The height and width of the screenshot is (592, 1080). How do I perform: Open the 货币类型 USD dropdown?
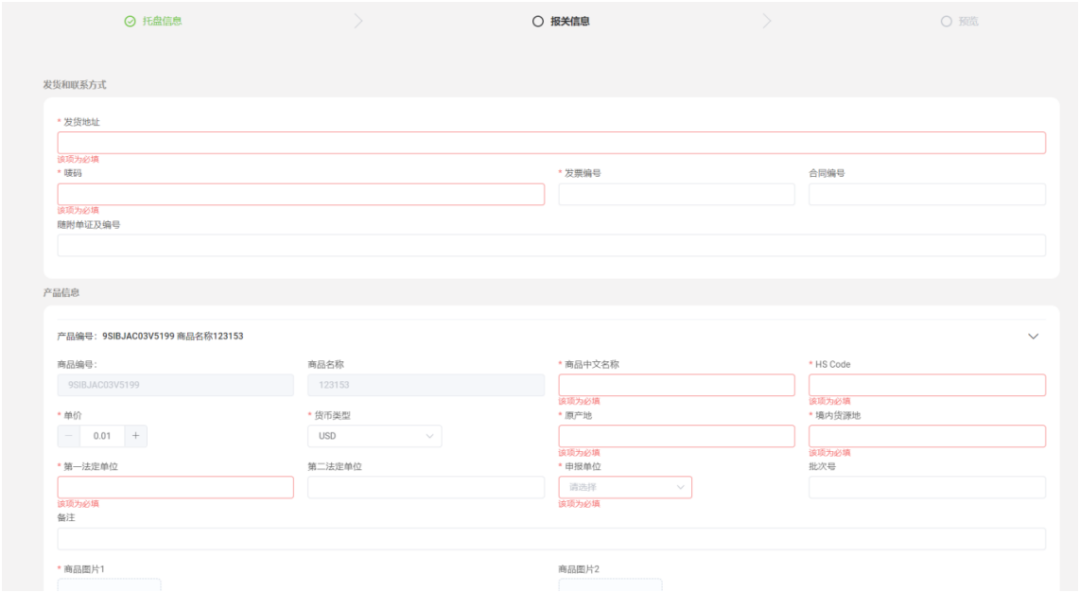click(x=374, y=436)
